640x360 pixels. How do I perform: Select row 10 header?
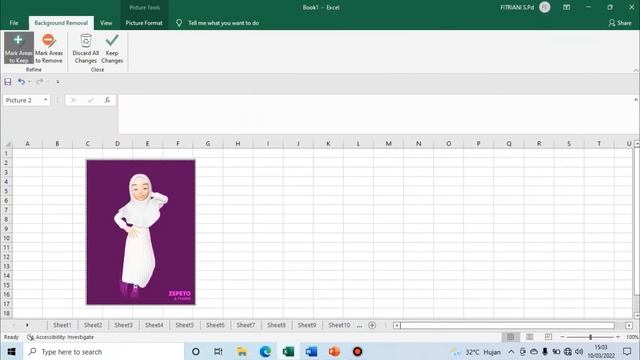7,238
